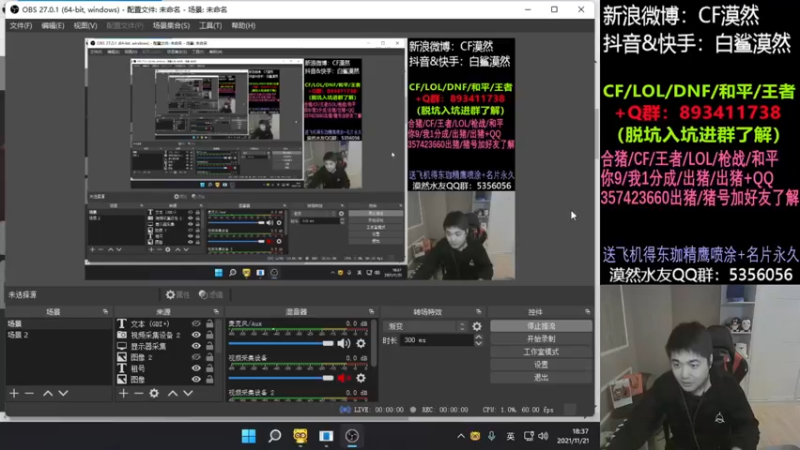The width and height of the screenshot is (800, 450).
Task: Click the 开始录制 button
Action: point(541,339)
